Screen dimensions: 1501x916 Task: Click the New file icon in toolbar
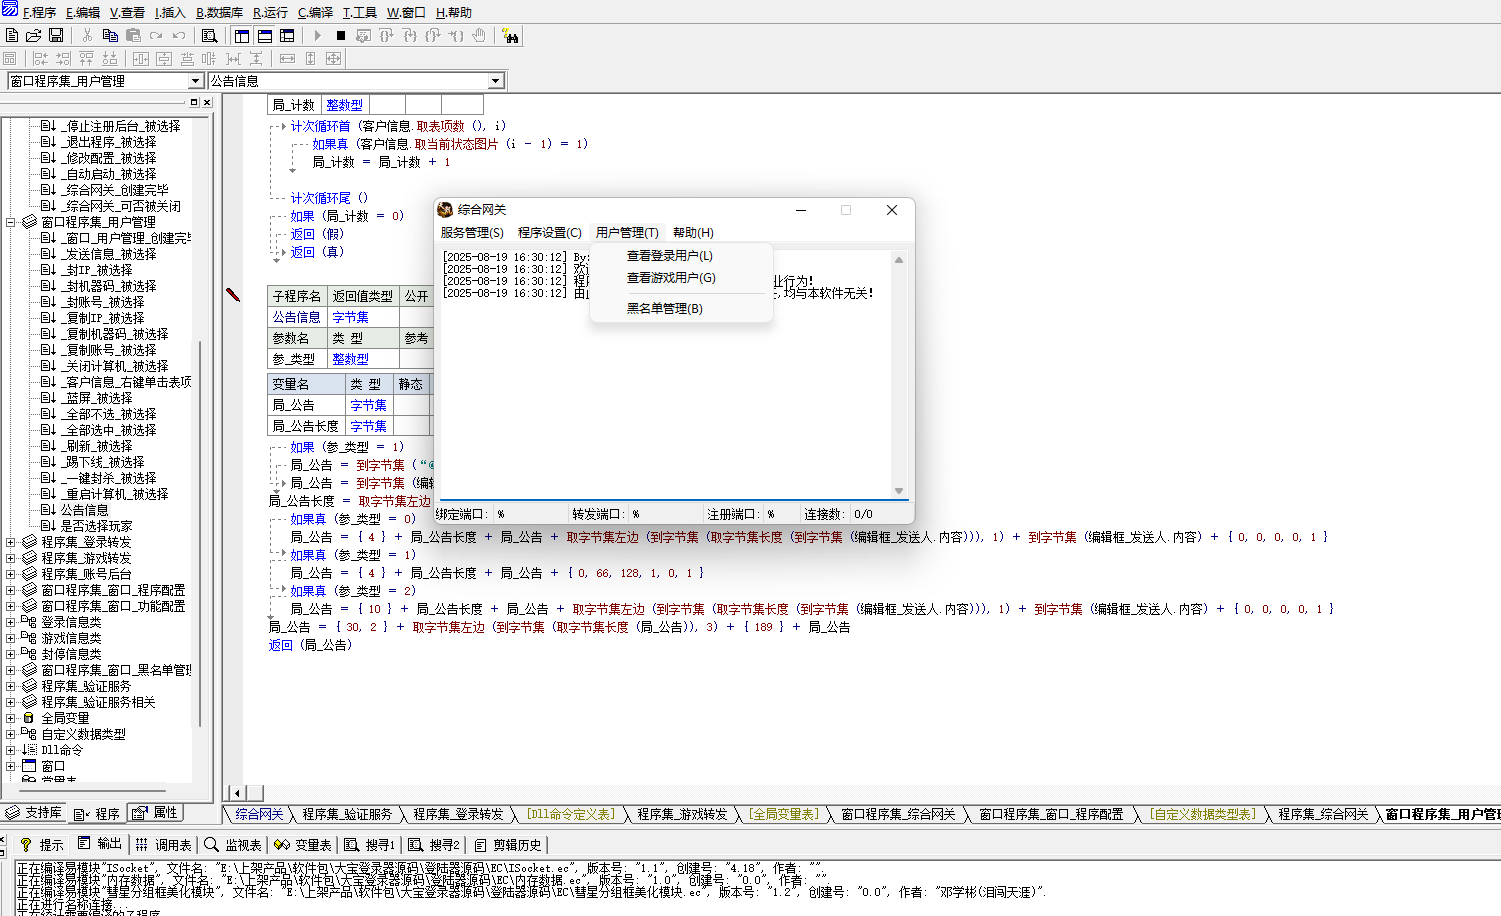click(x=12, y=35)
